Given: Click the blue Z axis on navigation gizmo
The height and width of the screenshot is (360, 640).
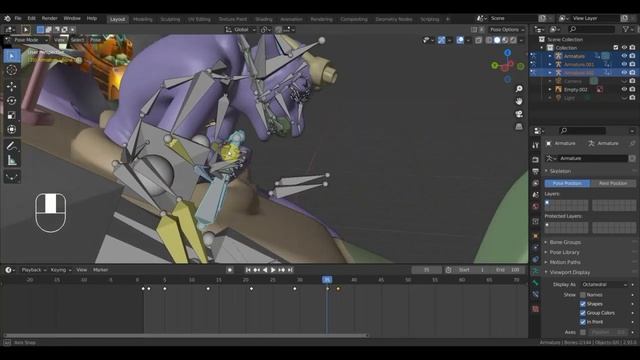Looking at the screenshot, I should pyautogui.click(x=507, y=53).
